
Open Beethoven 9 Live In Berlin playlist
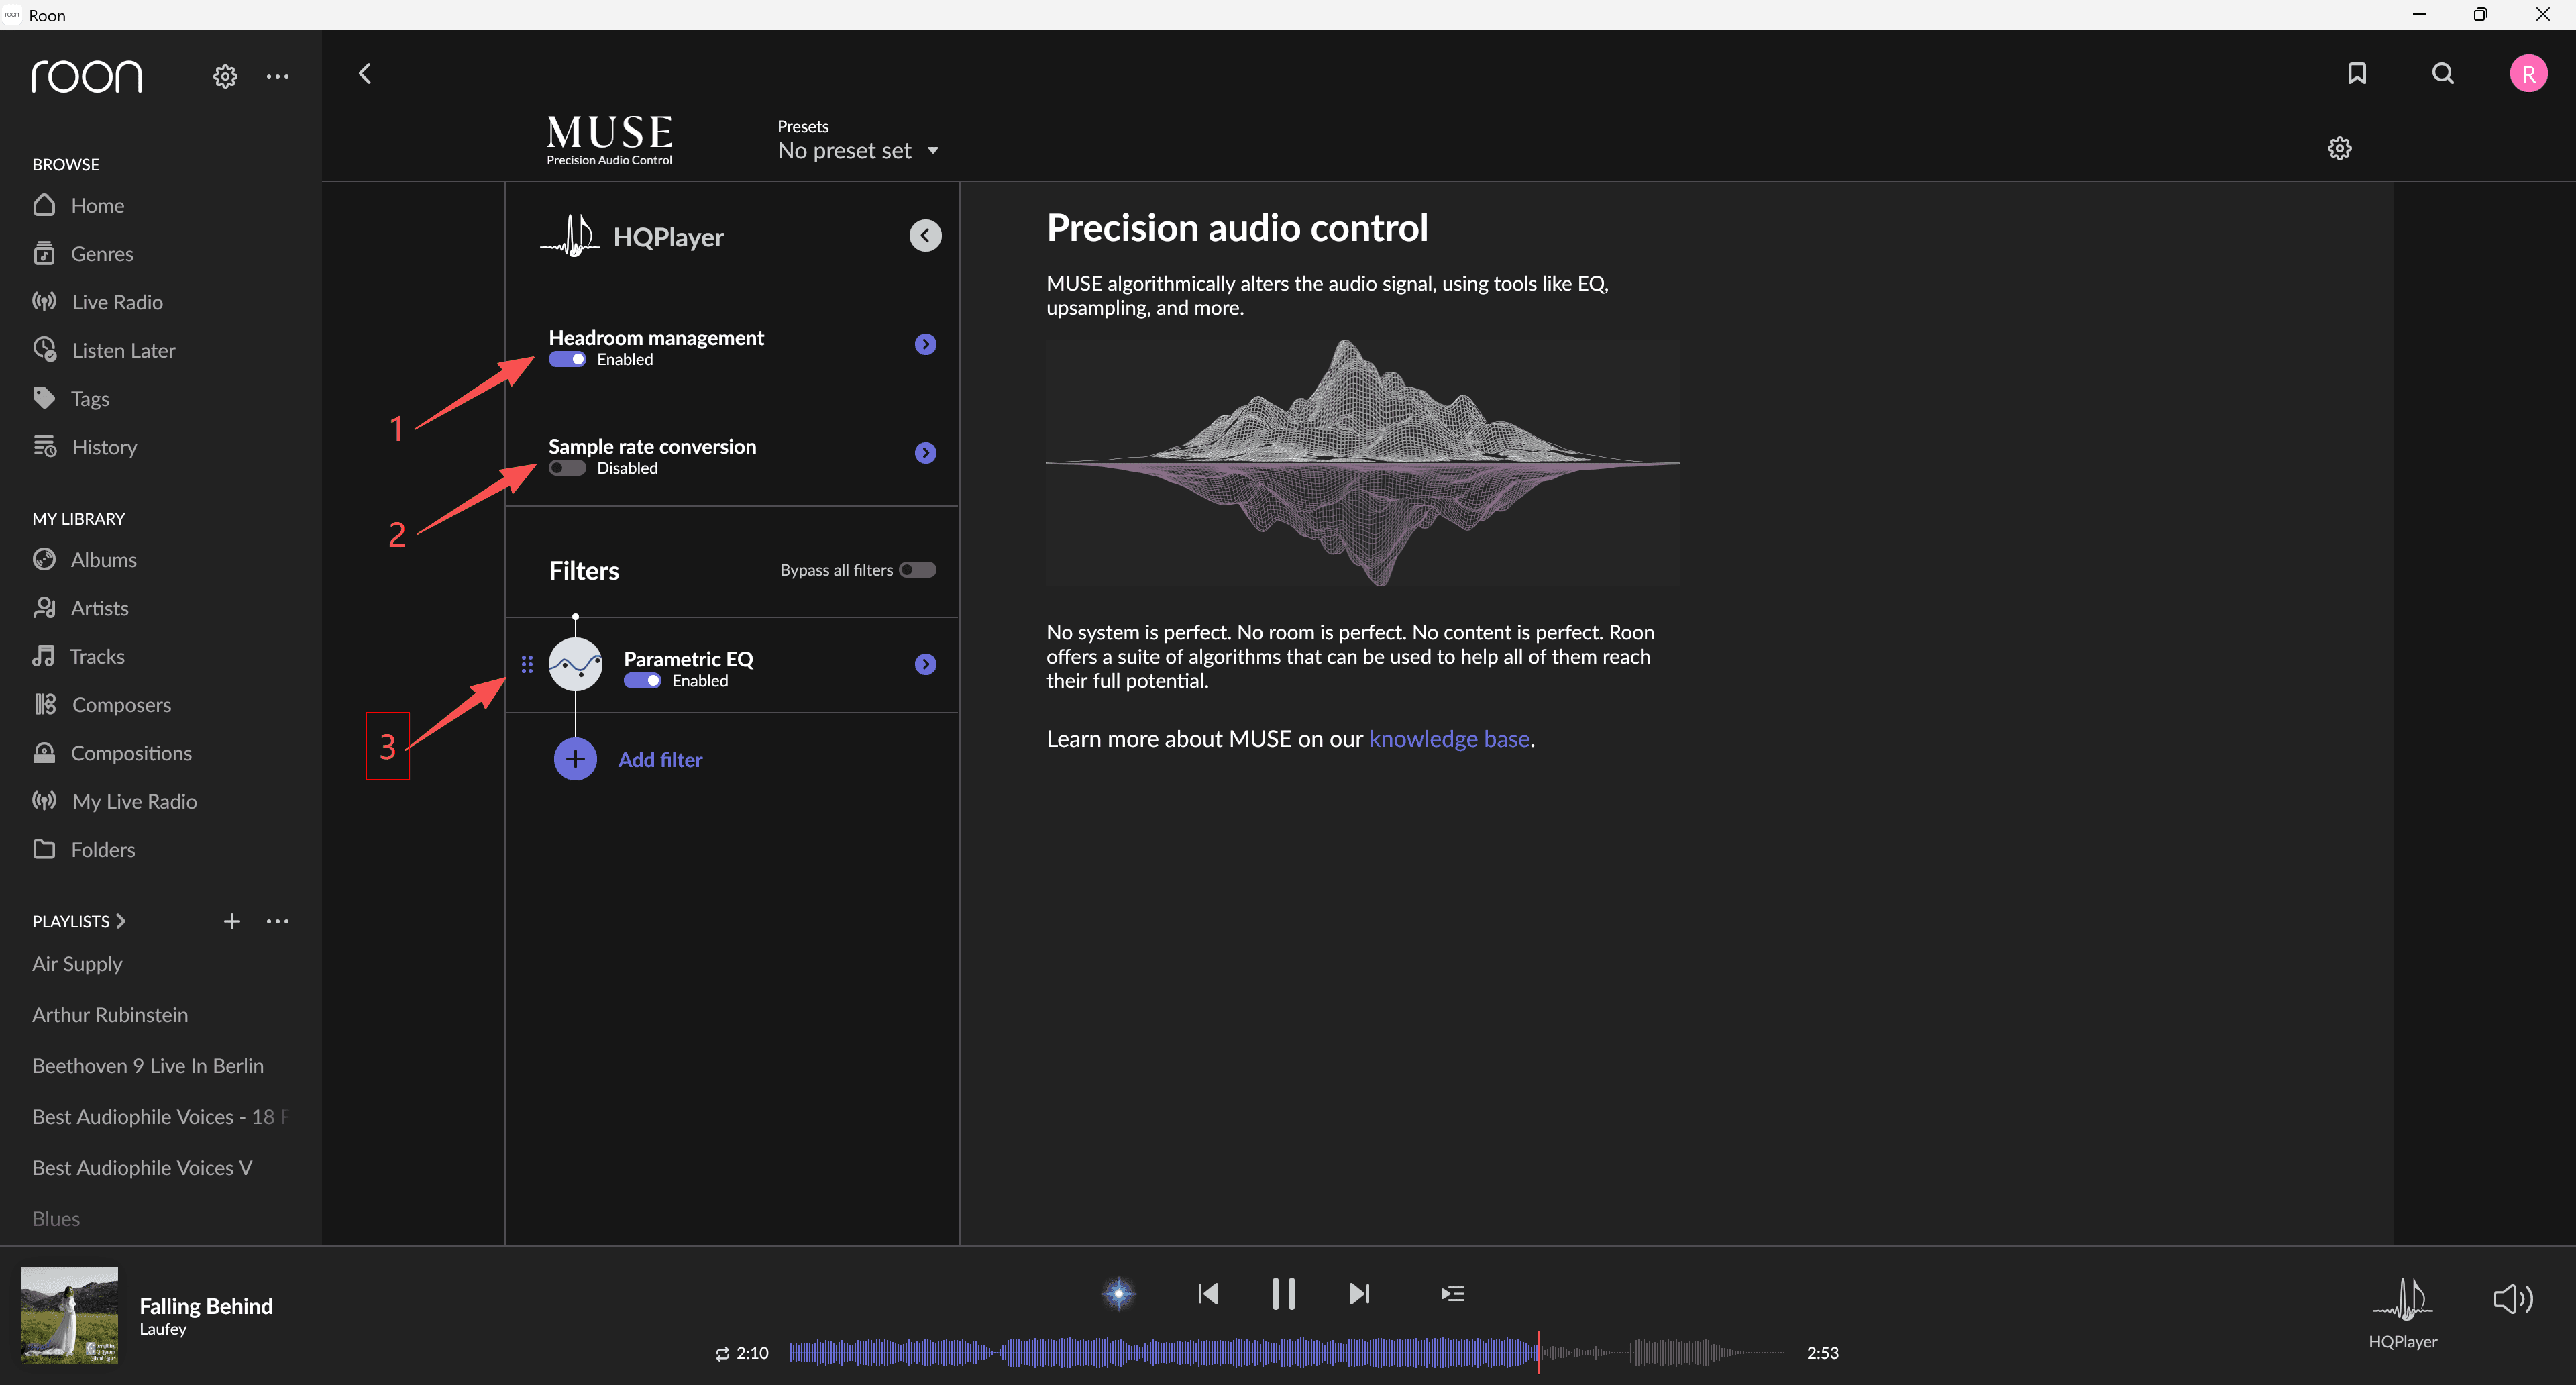148,1066
